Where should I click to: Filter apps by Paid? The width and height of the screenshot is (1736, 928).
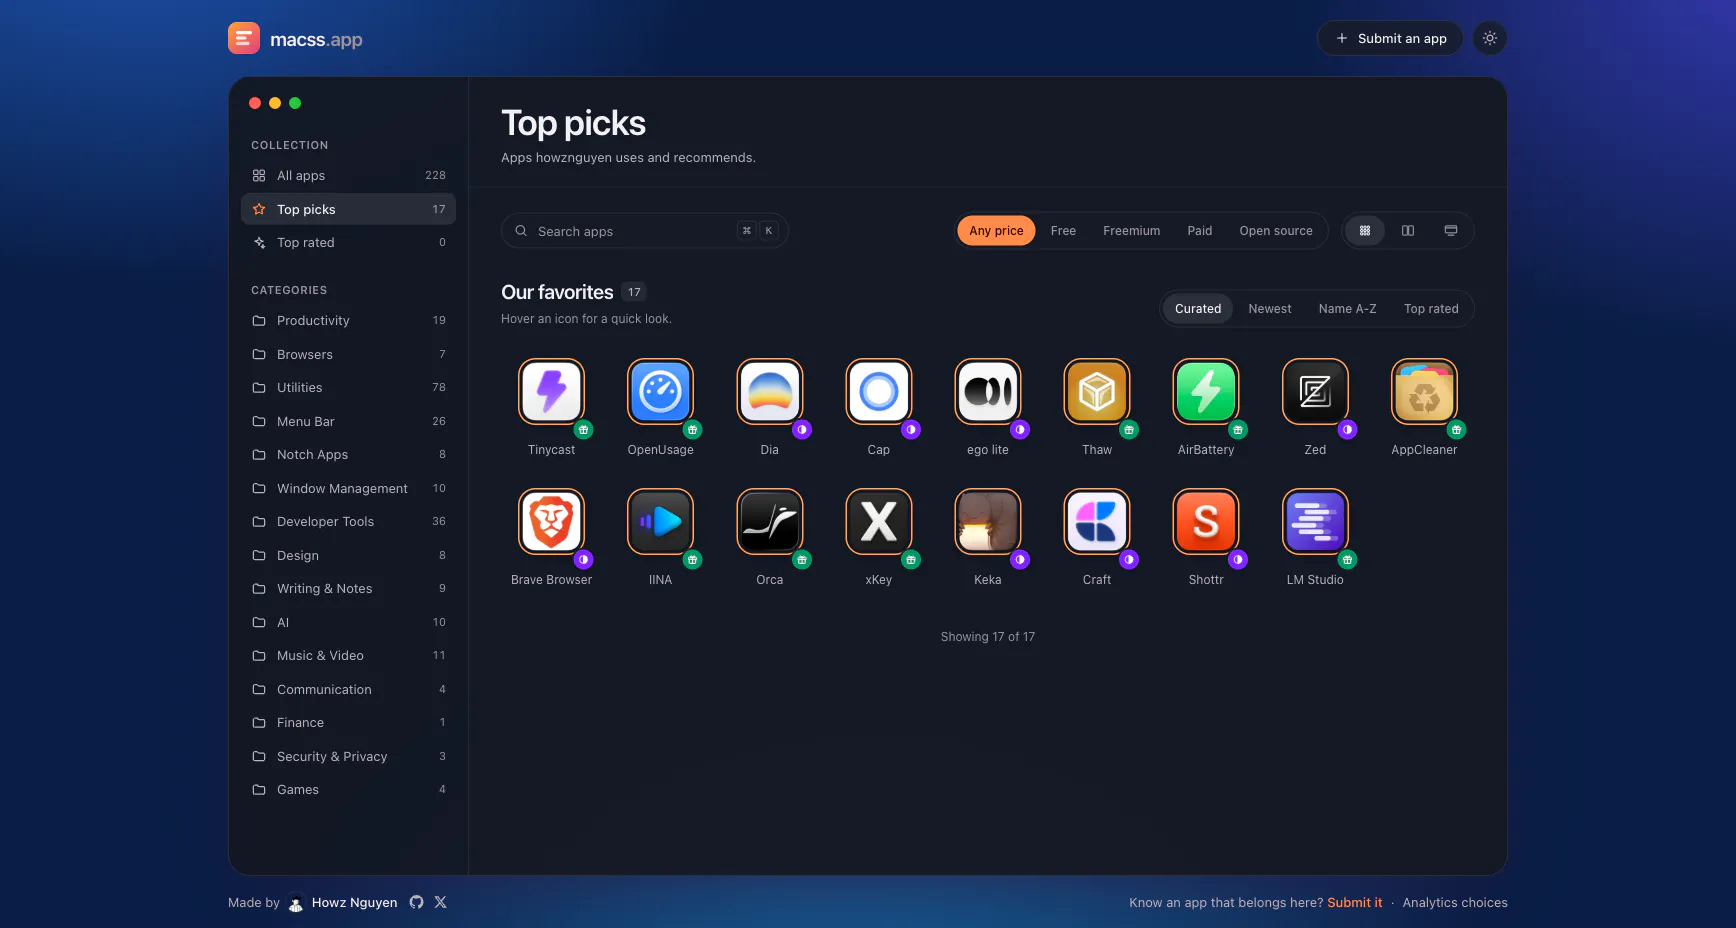click(x=1199, y=231)
